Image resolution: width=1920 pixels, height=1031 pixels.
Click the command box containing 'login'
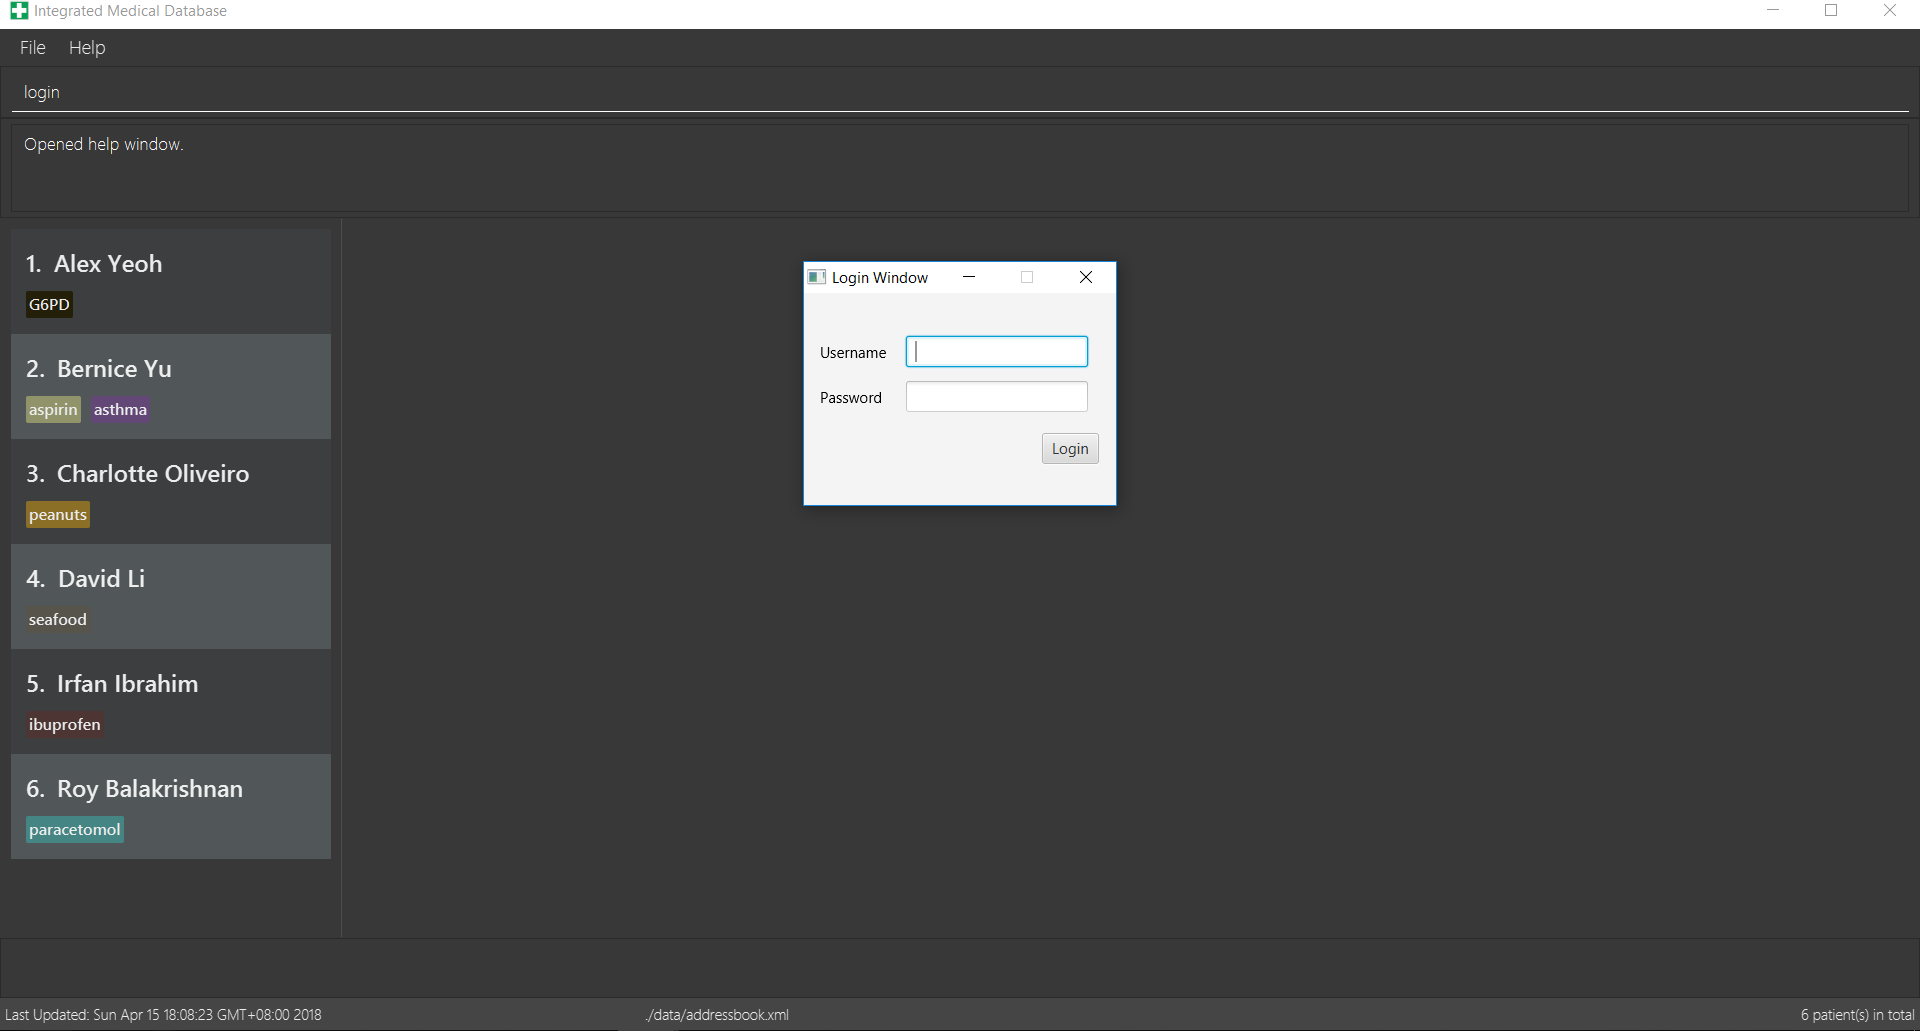tap(960, 92)
